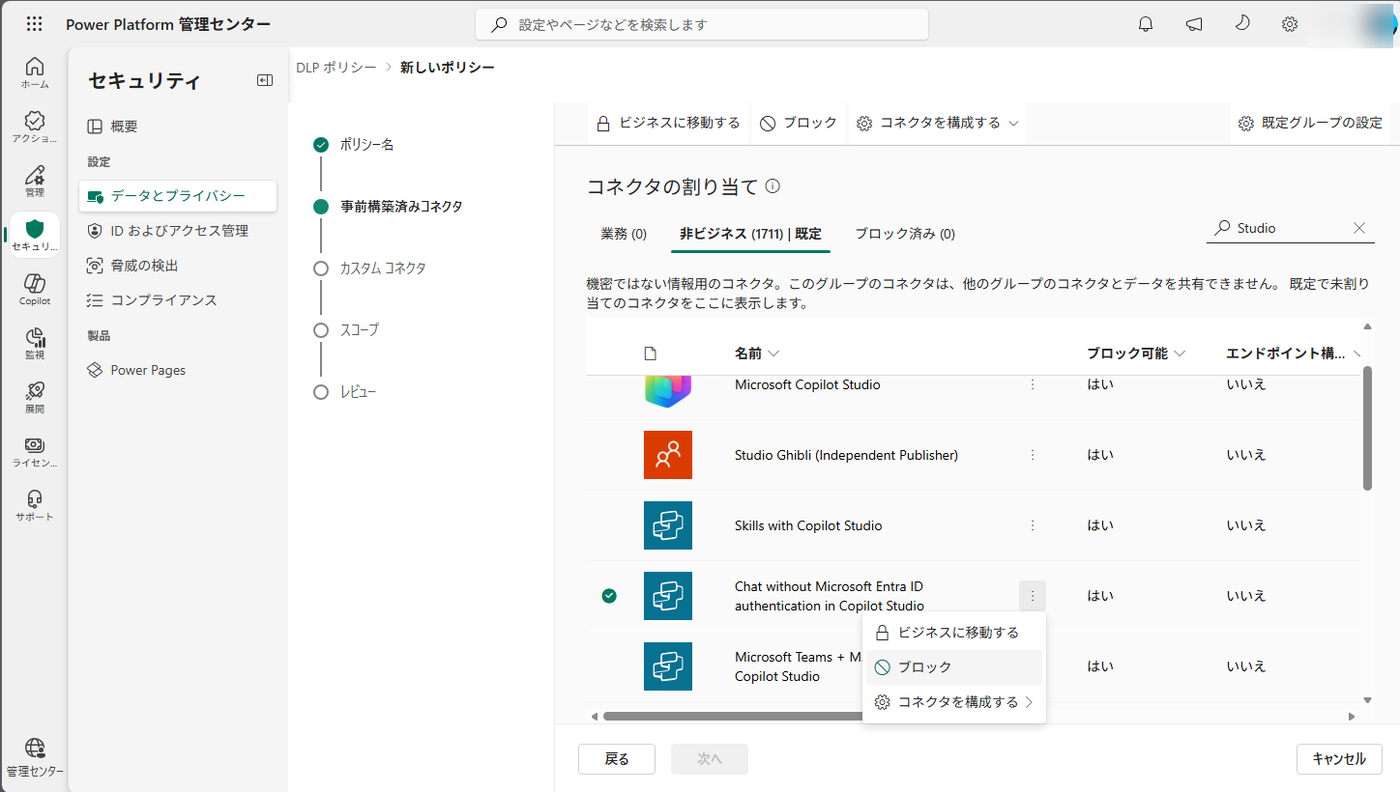Screen dimensions: 1400x792
Task: Collapse the セキュリティ side panel
Action: pos(264,80)
